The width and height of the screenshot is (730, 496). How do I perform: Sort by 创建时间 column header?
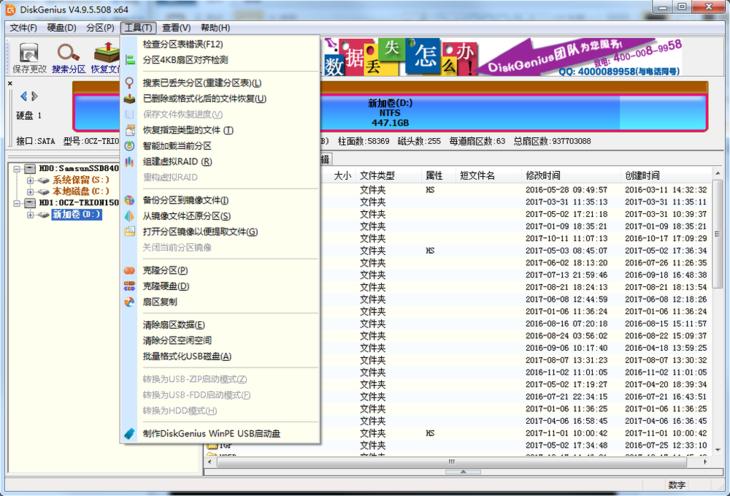click(x=642, y=176)
